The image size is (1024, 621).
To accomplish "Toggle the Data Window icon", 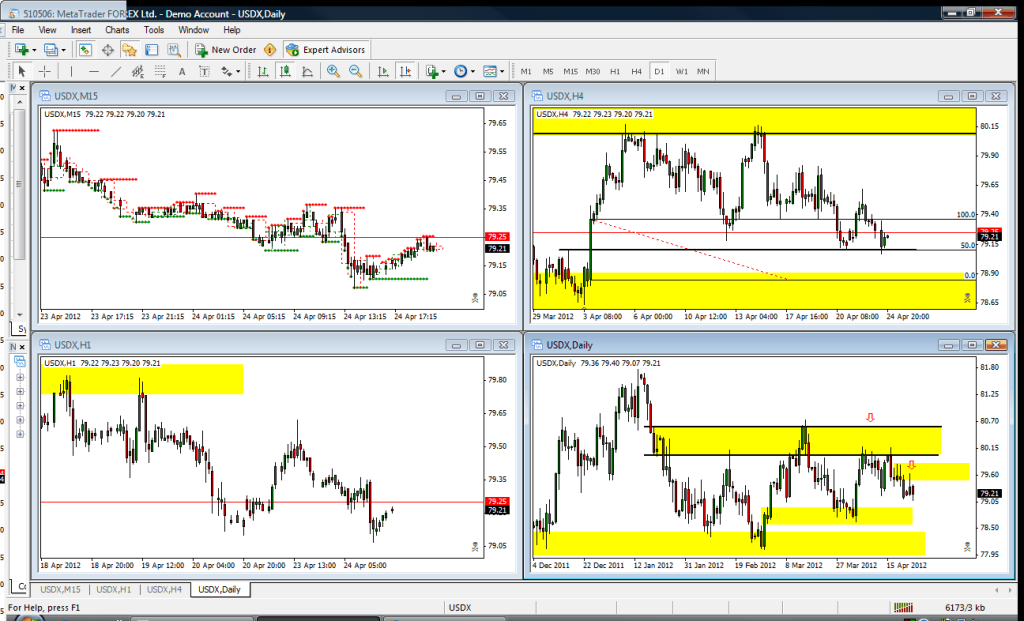I will point(107,50).
